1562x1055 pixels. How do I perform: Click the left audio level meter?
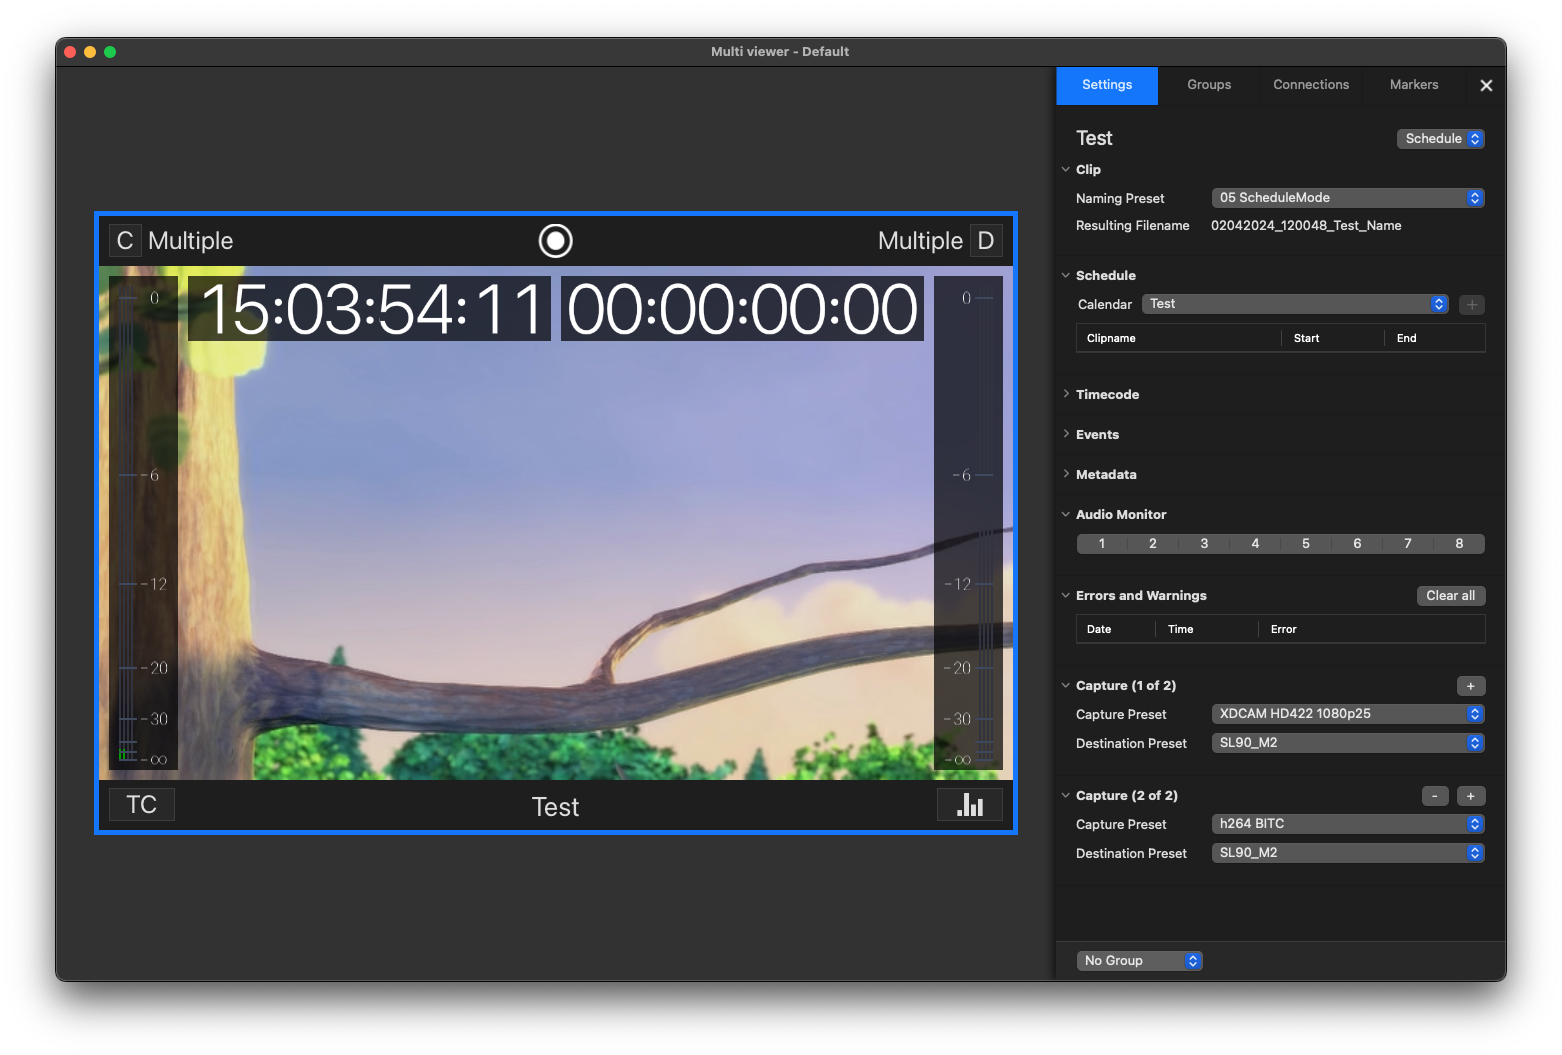click(x=143, y=523)
